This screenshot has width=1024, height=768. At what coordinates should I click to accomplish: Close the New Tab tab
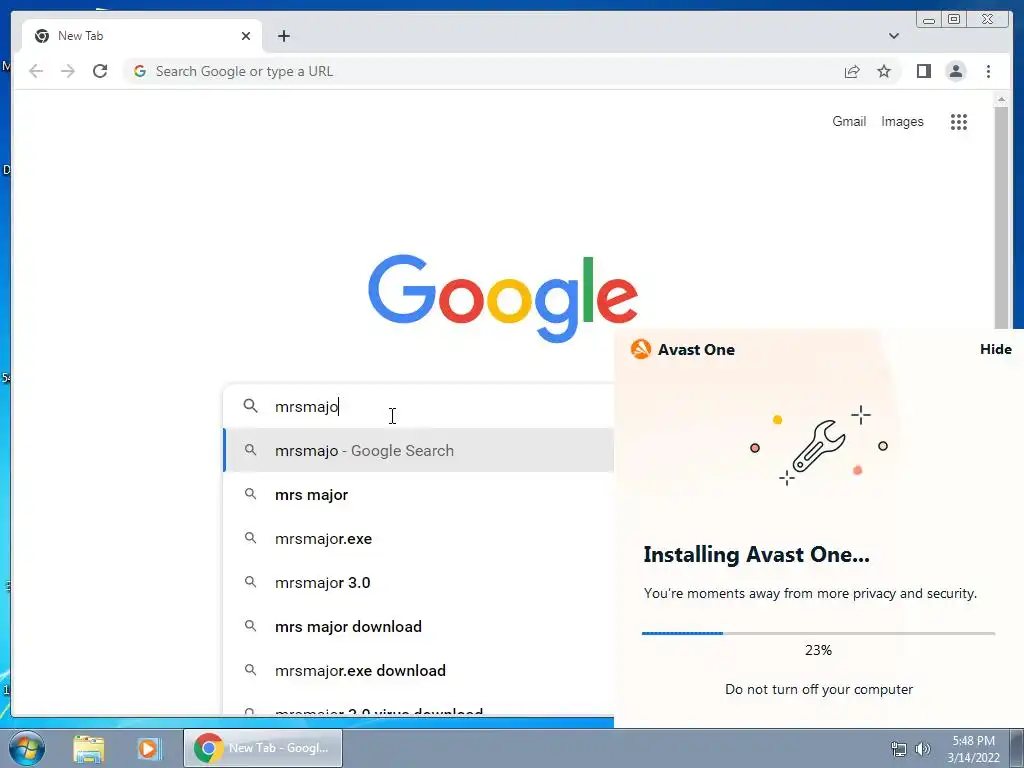pyautogui.click(x=246, y=36)
